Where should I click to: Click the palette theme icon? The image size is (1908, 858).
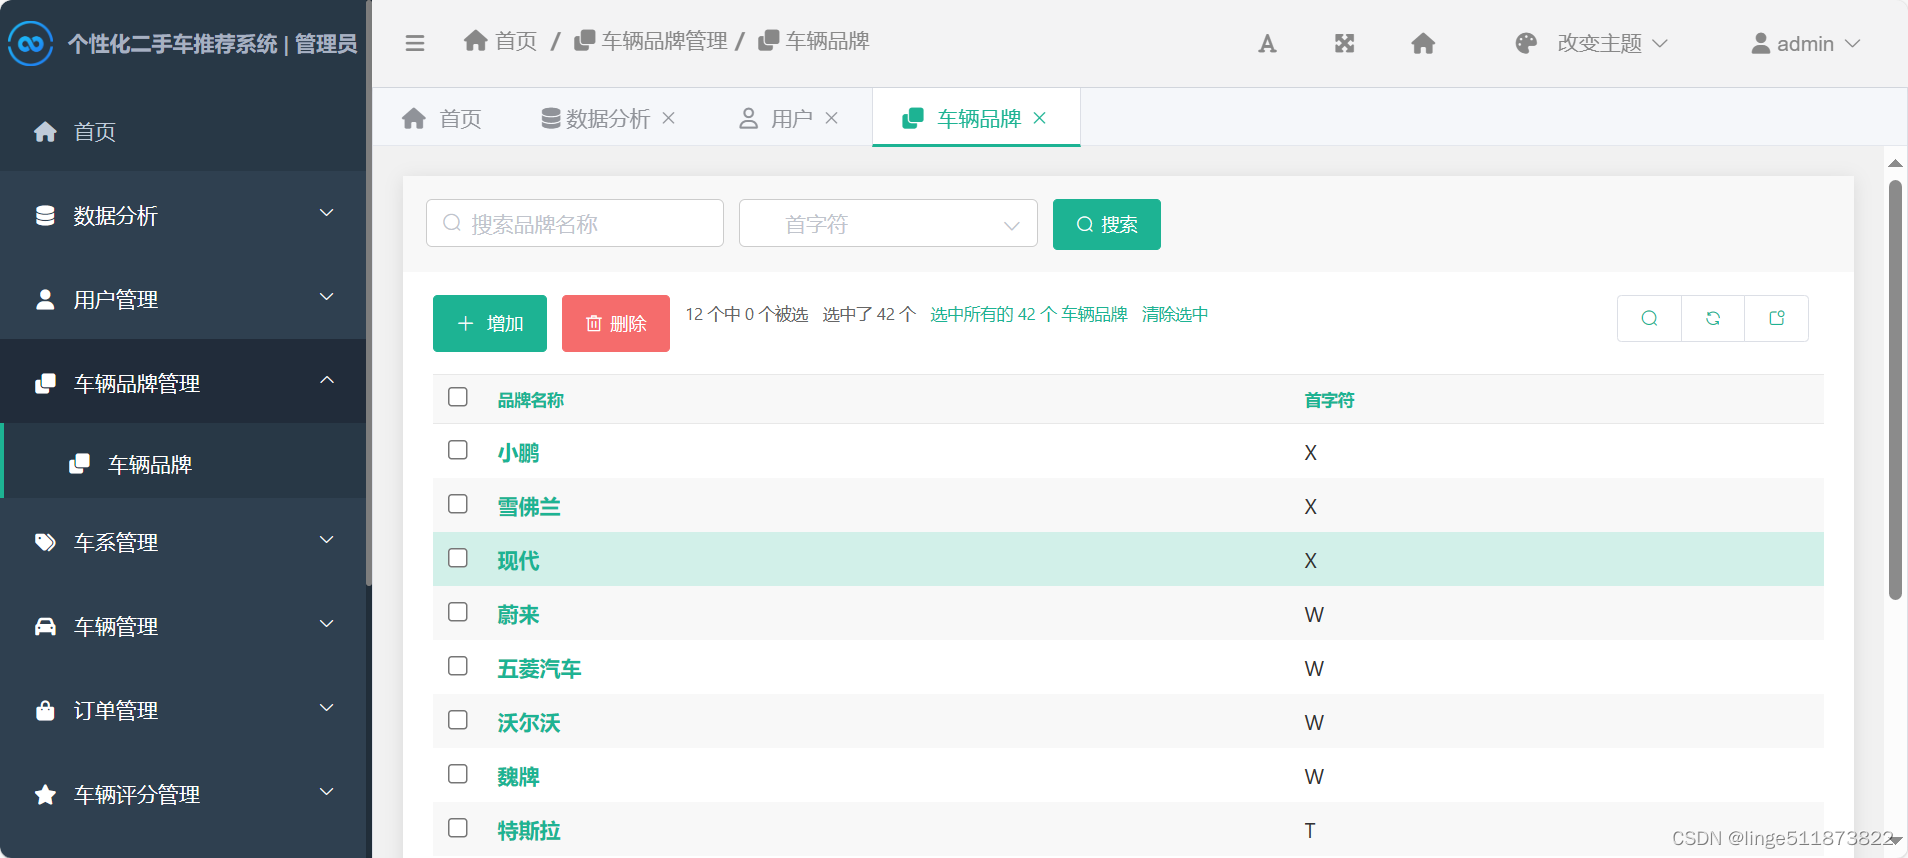tap(1526, 43)
